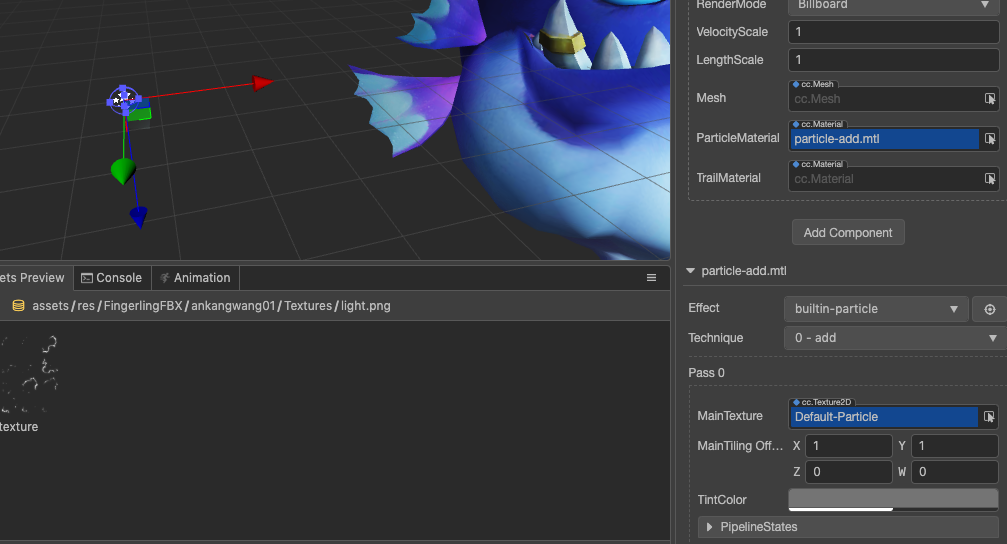Screen dimensions: 1007x544
Task: Click the Add Component button
Action: click(x=848, y=233)
